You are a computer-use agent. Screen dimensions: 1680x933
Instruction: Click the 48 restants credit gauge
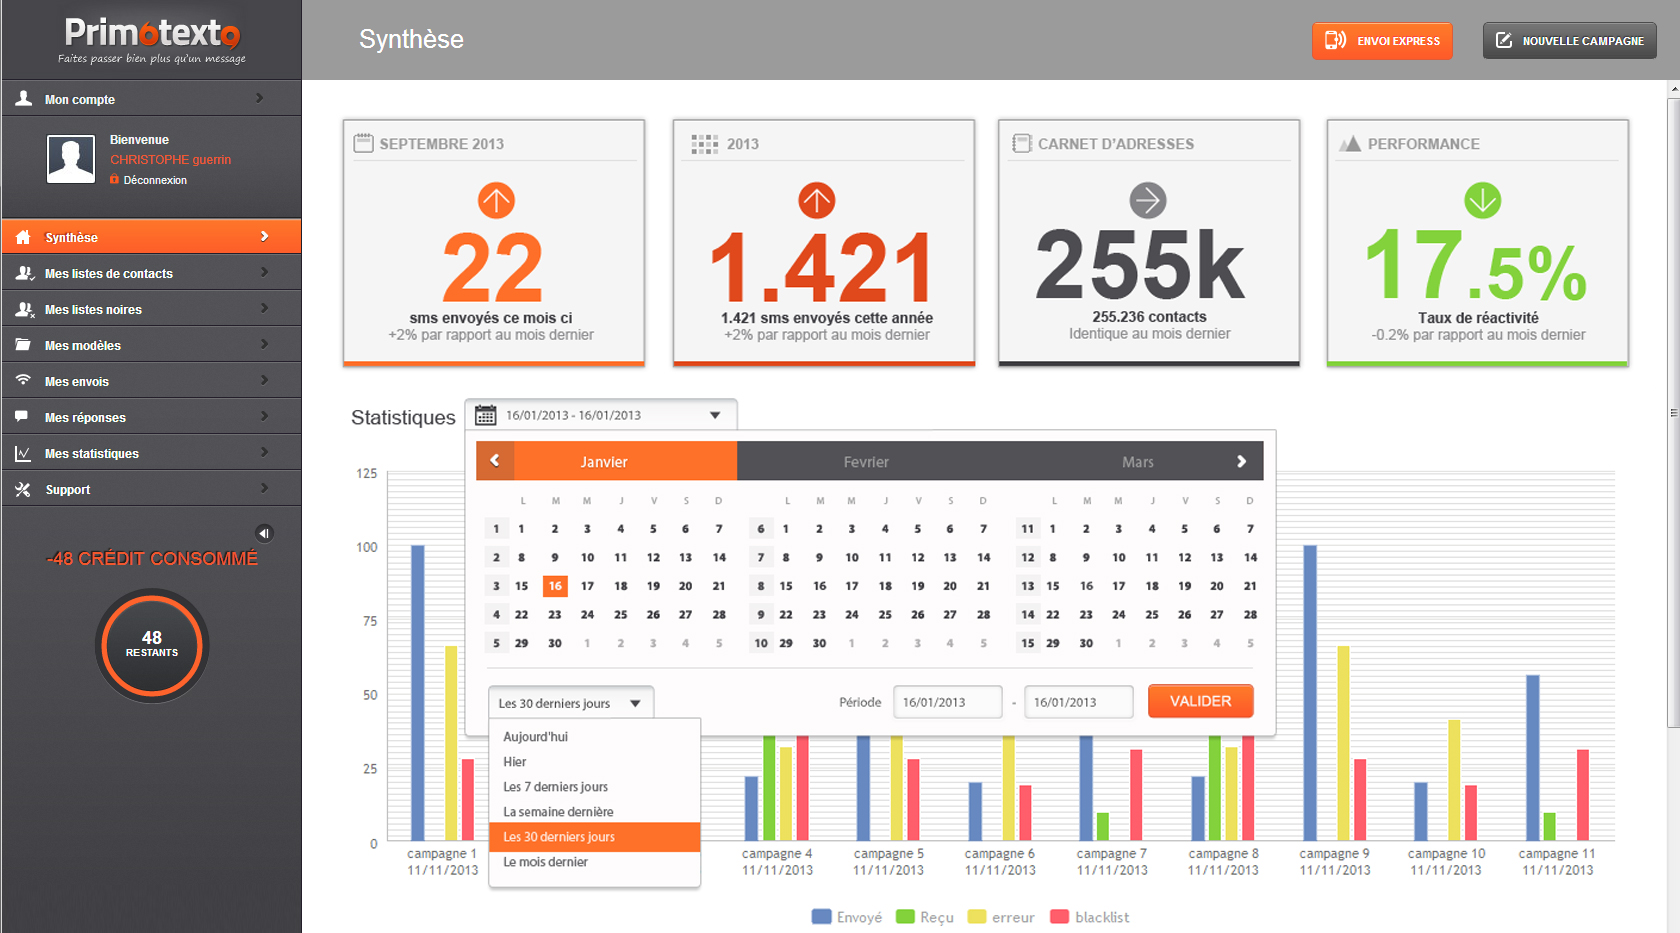point(152,645)
